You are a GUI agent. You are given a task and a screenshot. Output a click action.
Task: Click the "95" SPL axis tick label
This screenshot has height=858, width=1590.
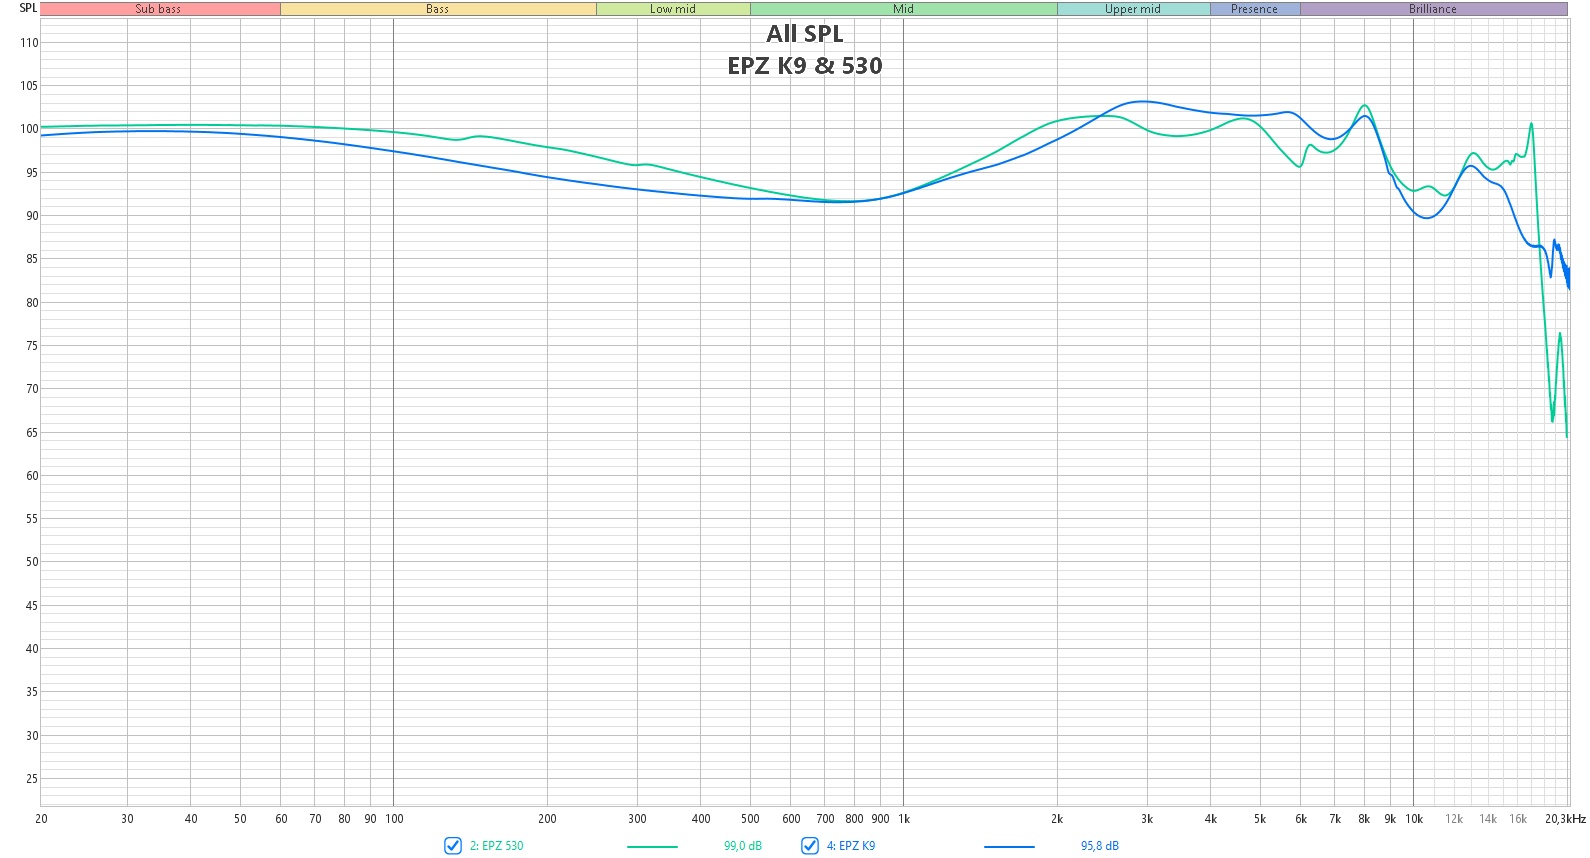tap(32, 173)
